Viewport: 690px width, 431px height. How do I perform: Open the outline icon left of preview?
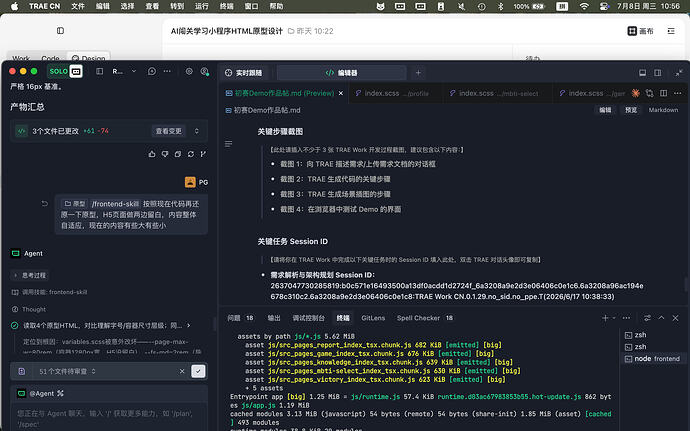(228, 144)
